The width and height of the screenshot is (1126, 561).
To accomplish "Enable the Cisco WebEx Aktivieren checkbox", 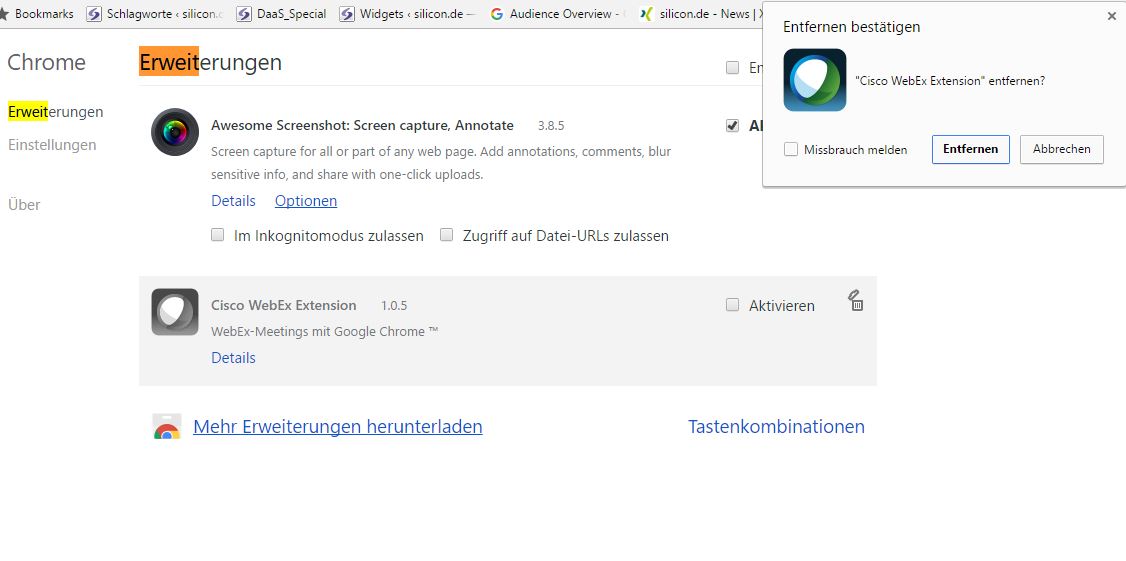I will (732, 305).
